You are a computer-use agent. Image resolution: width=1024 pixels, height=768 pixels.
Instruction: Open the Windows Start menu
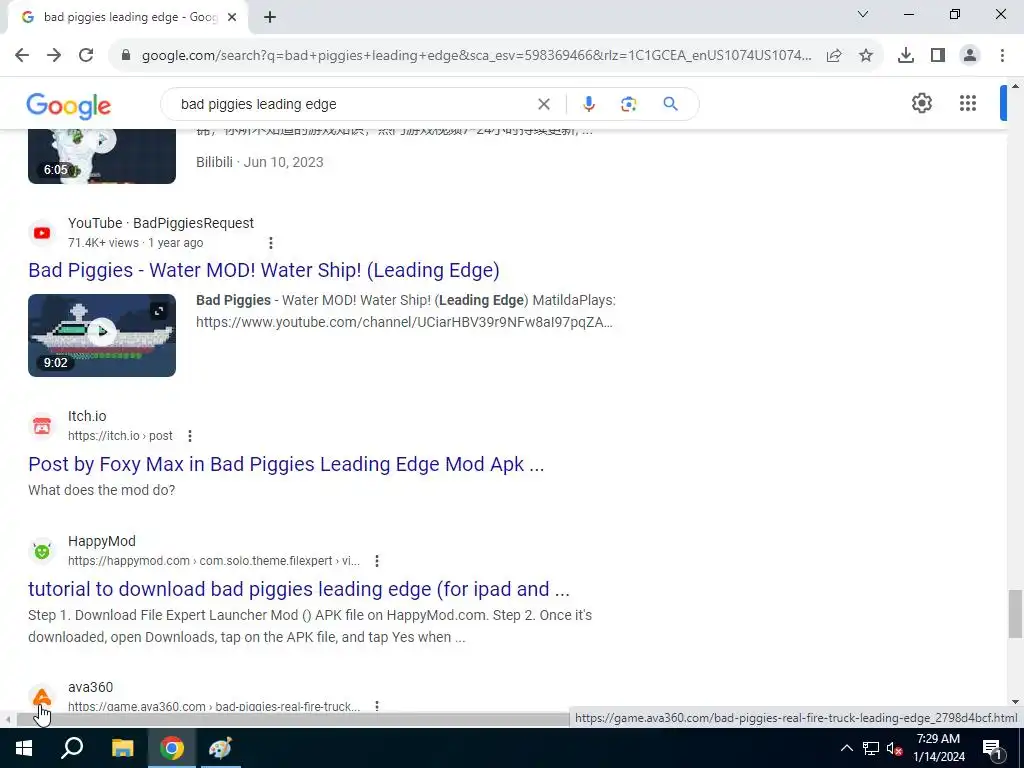pyautogui.click(x=24, y=748)
